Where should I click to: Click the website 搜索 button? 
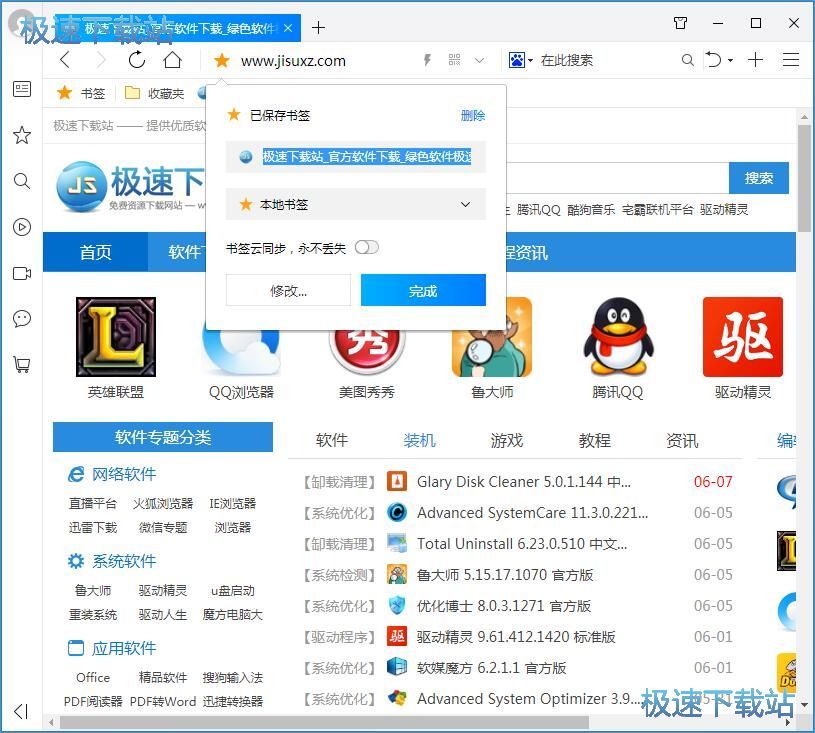point(759,178)
